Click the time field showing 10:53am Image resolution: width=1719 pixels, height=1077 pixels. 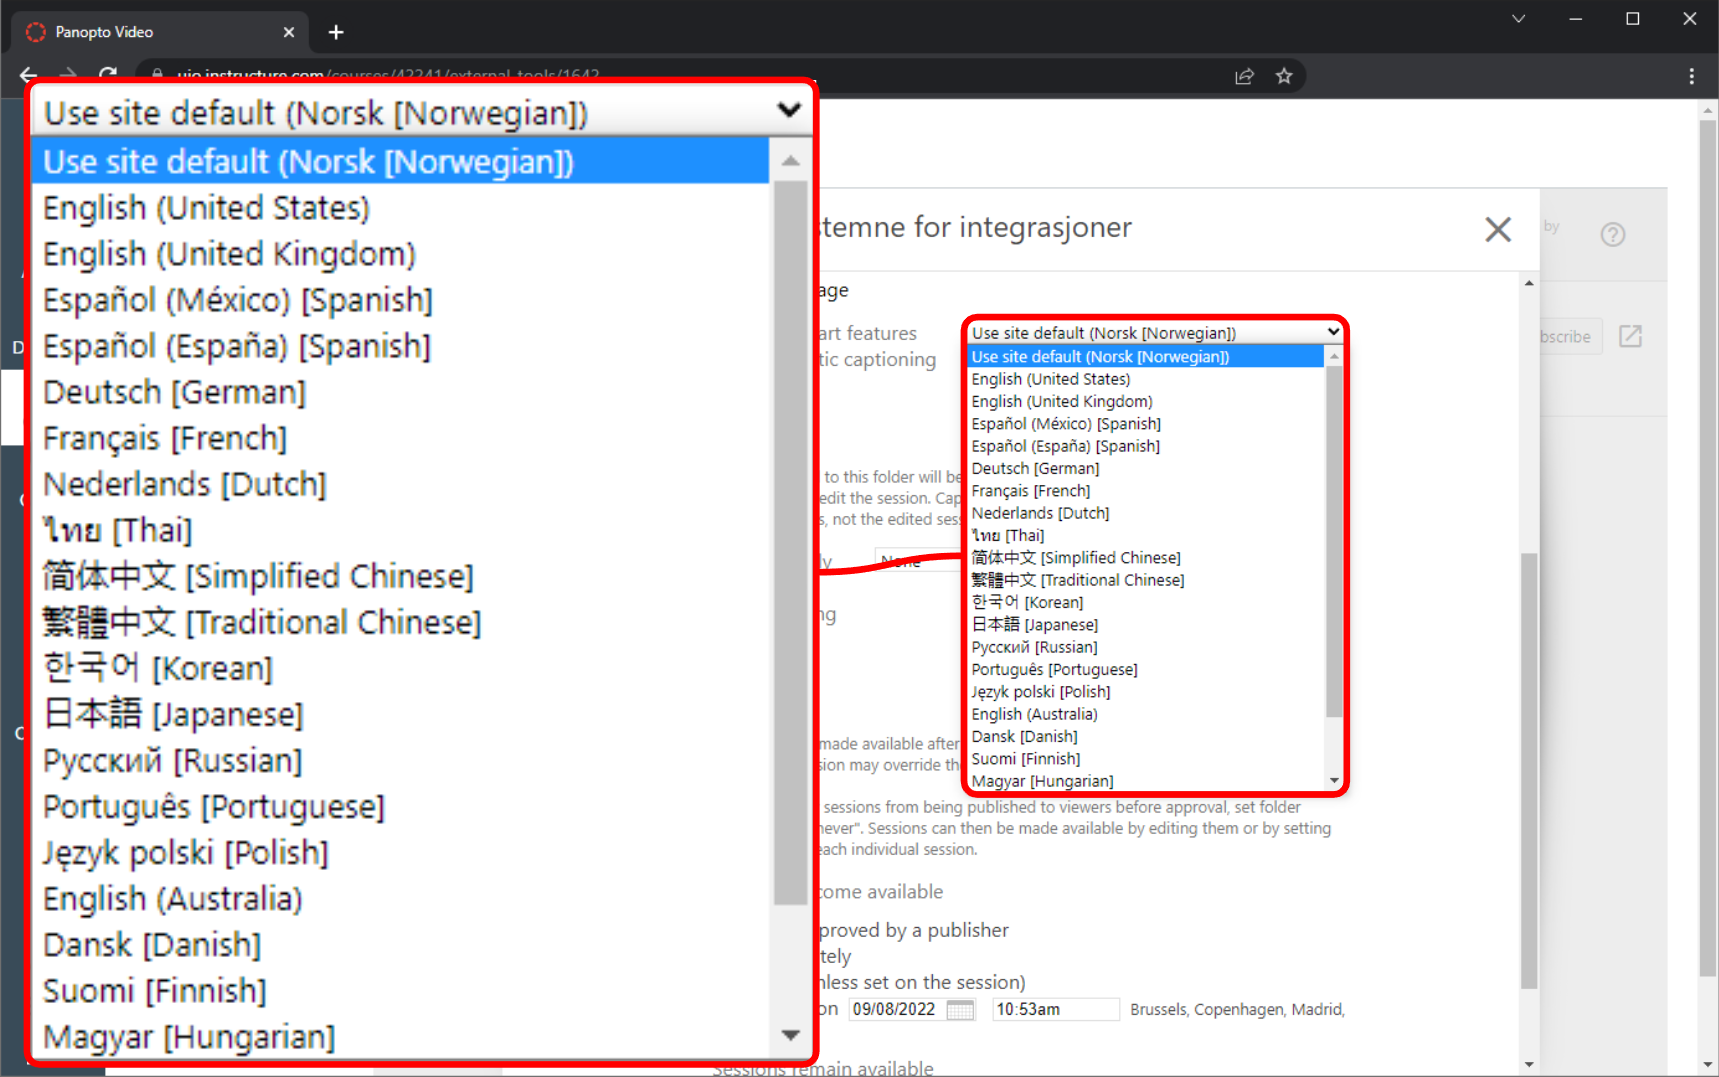pos(1055,1009)
